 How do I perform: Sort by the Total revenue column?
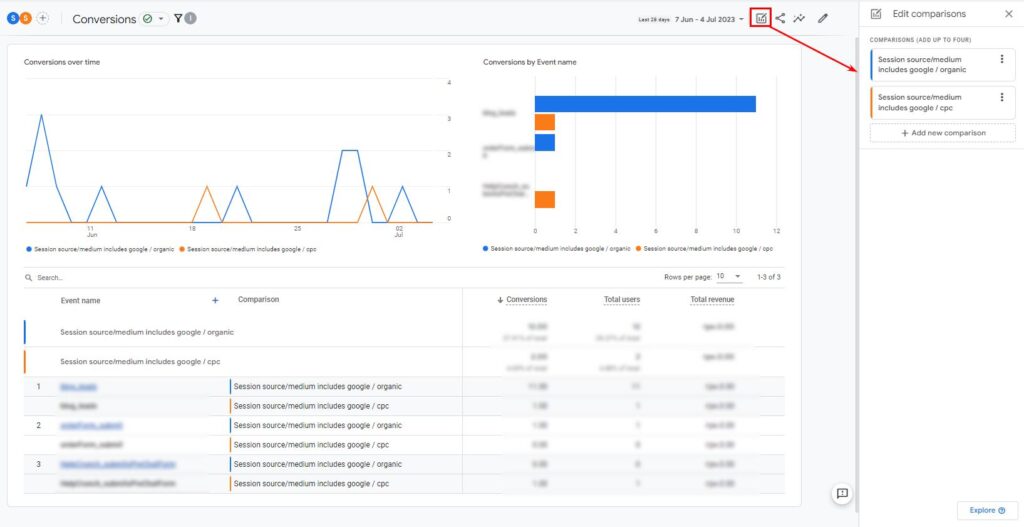pos(712,300)
